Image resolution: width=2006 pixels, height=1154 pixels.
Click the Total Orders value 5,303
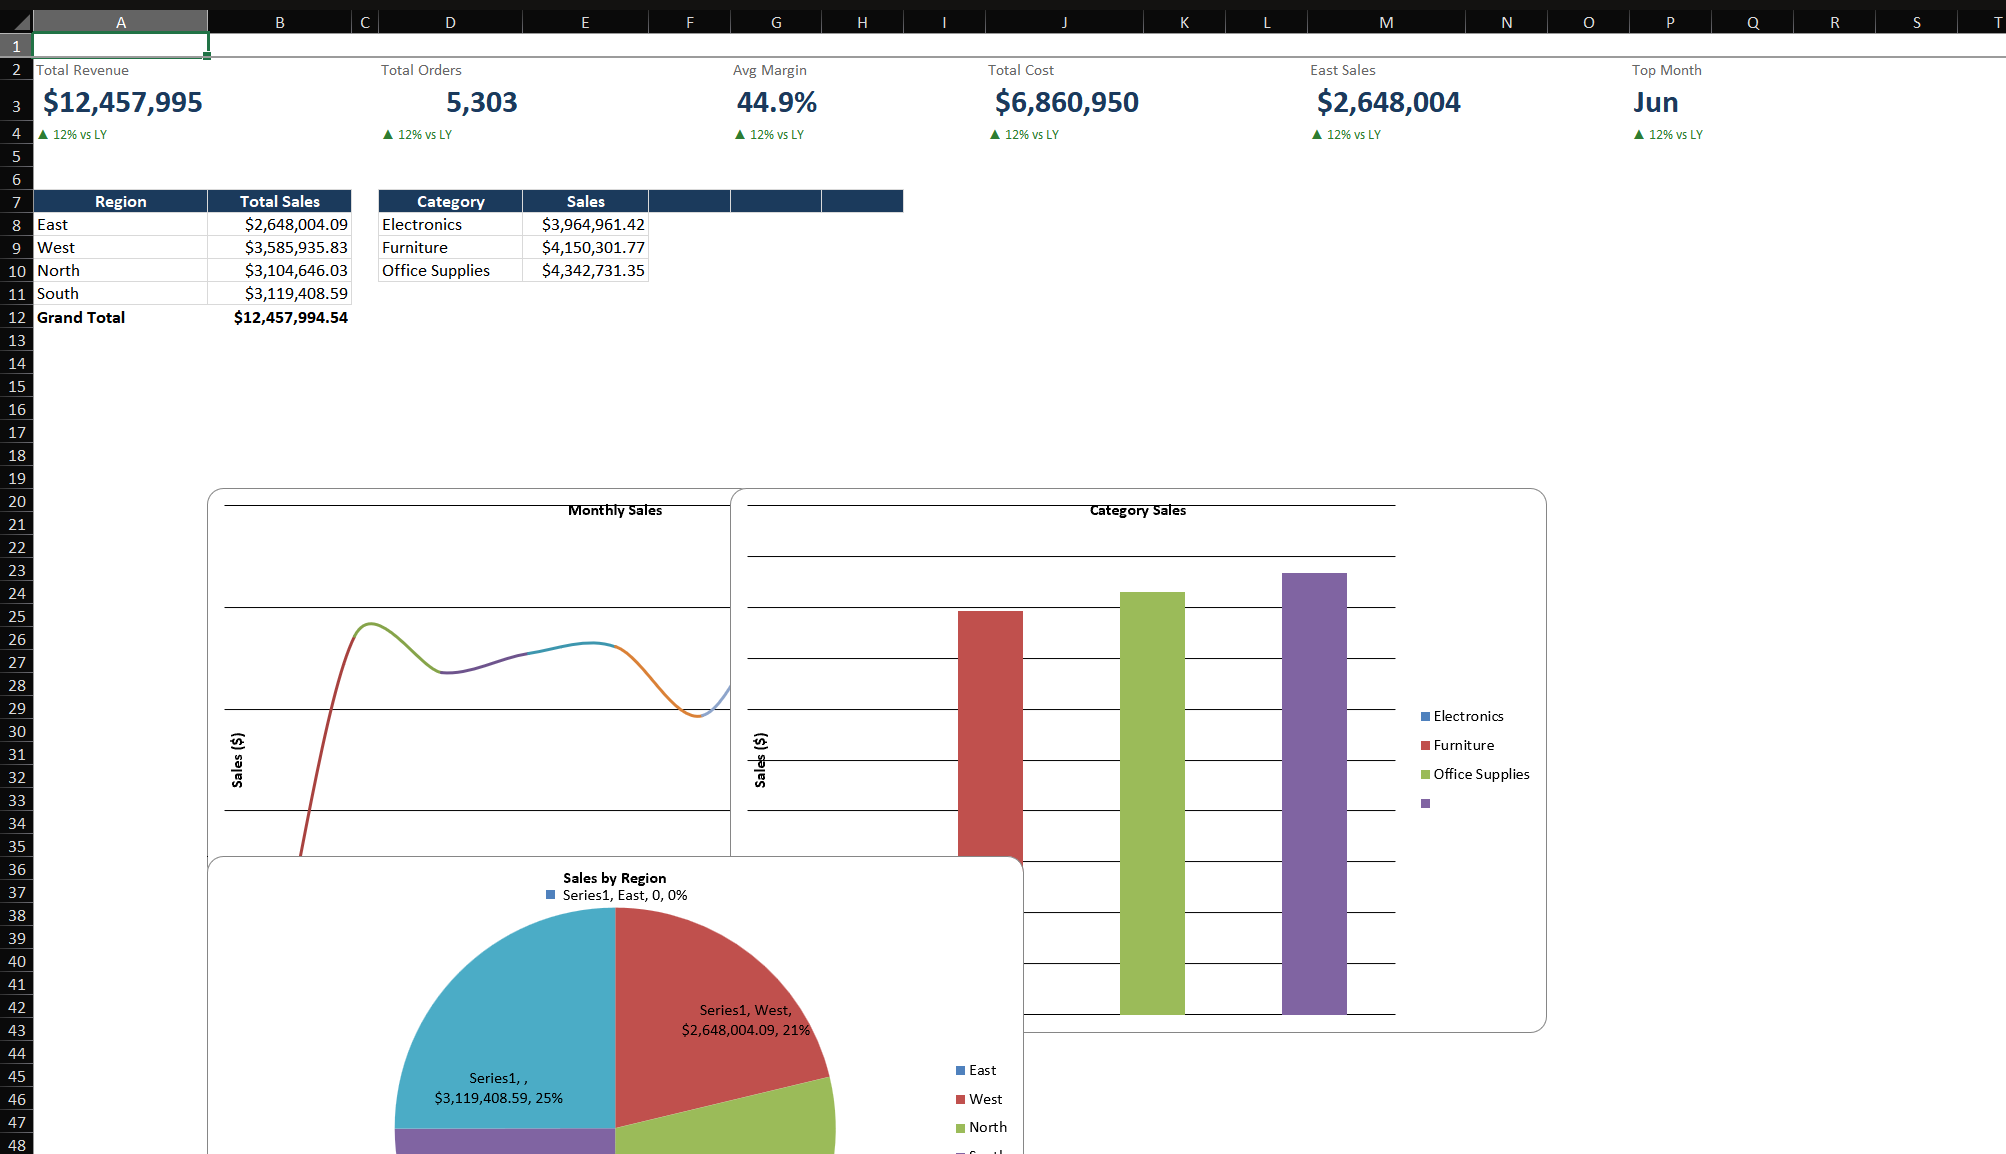482,102
